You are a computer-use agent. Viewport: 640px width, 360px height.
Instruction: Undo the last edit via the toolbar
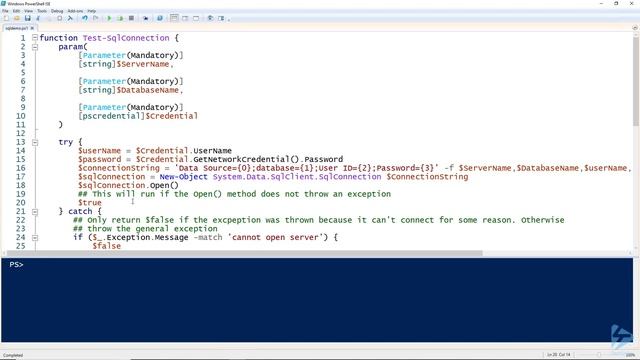(84, 18)
